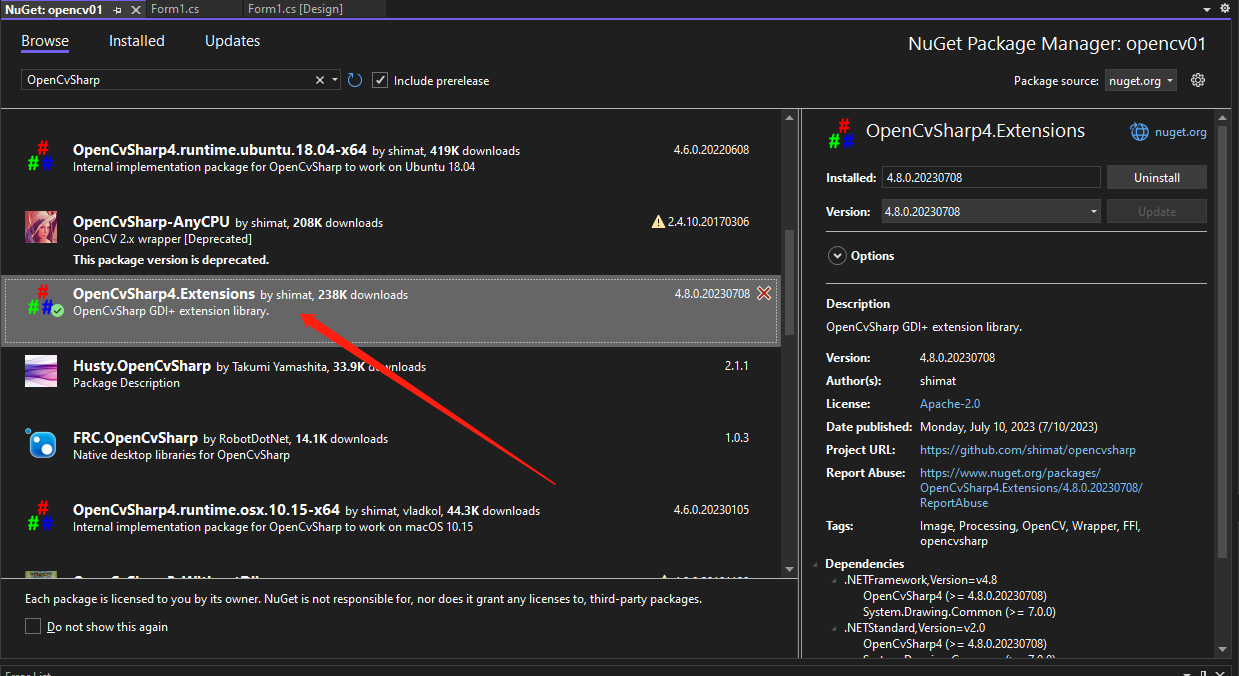Image resolution: width=1239 pixels, height=676 pixels.
Task: Click the OpenCvSharp4.Extensions package icon in list
Action: click(x=43, y=300)
